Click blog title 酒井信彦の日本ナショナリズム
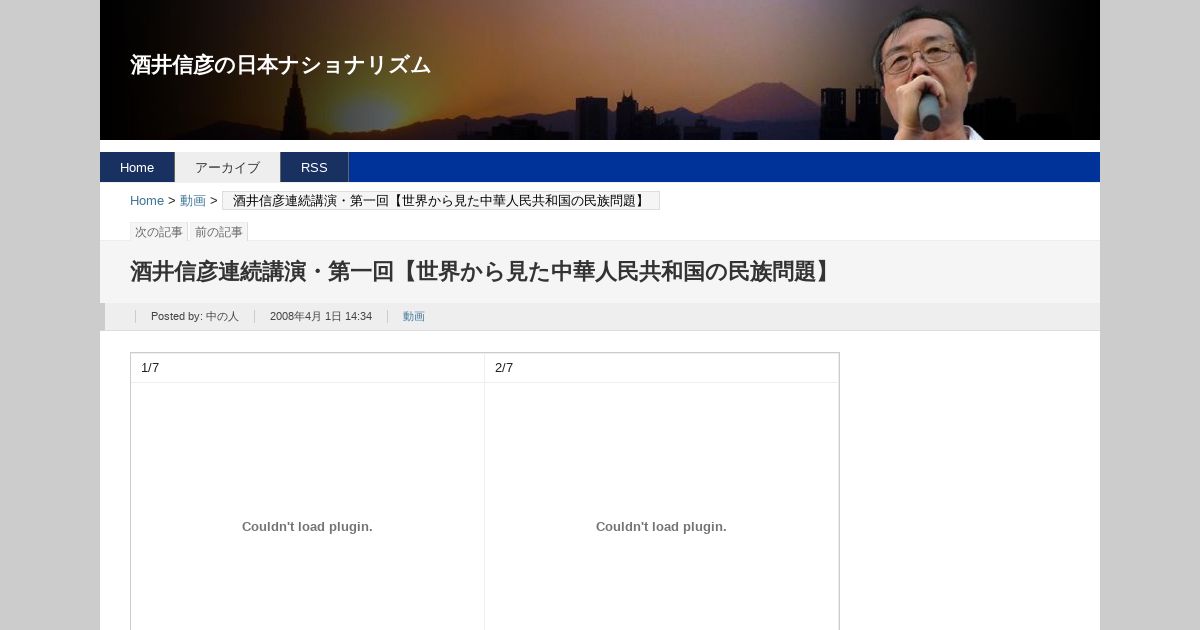 [x=280, y=65]
